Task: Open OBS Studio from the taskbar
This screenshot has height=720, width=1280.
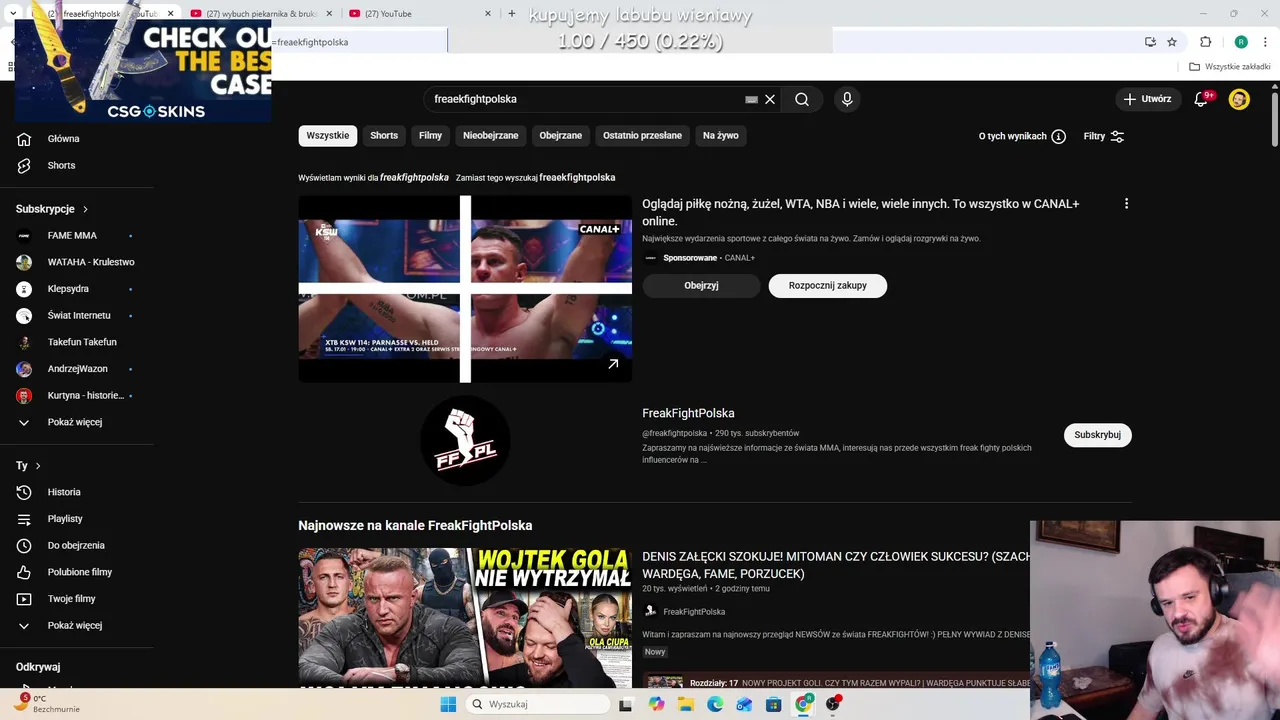Action: click(833, 704)
